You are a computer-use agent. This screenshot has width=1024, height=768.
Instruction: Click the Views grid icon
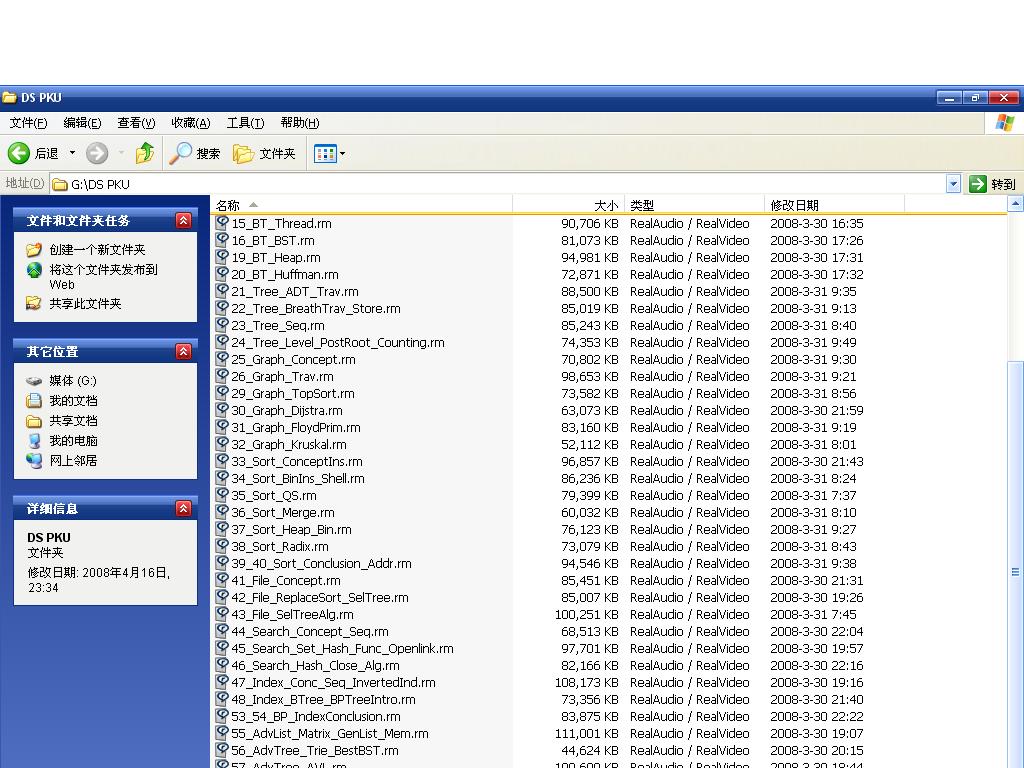(x=324, y=153)
